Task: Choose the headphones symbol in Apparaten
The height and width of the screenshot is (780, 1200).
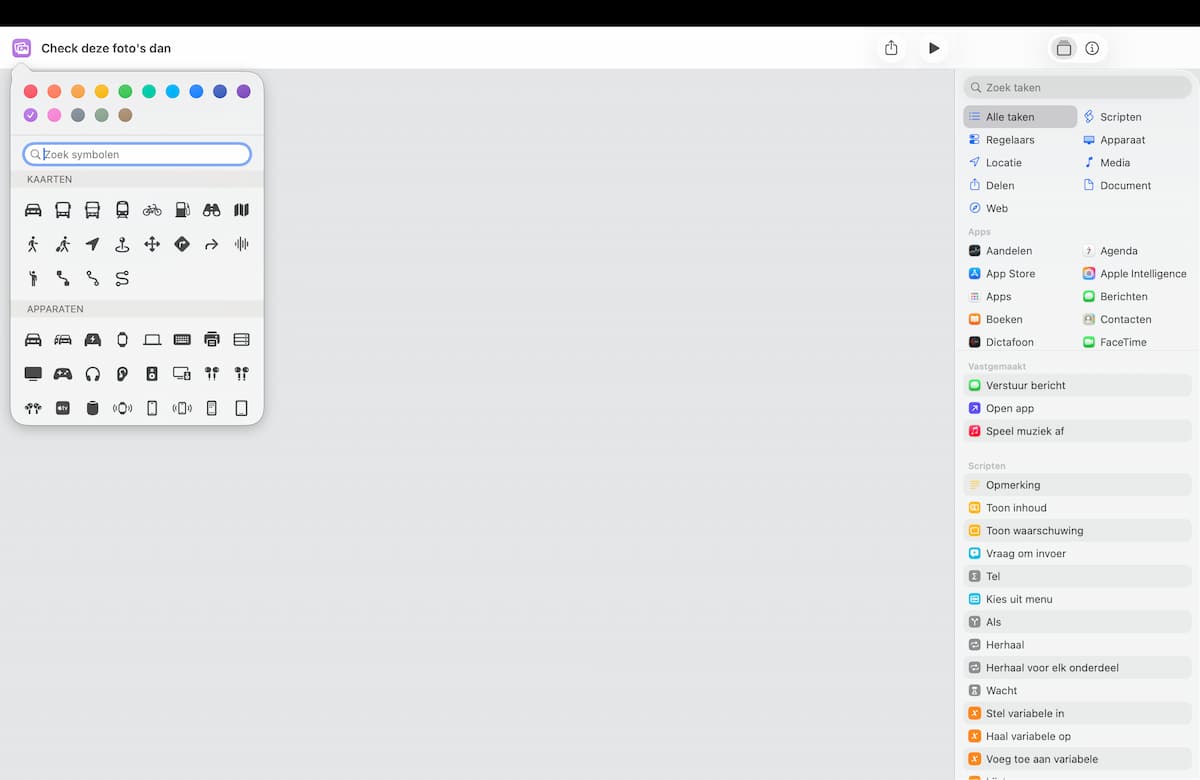Action: pyautogui.click(x=93, y=374)
